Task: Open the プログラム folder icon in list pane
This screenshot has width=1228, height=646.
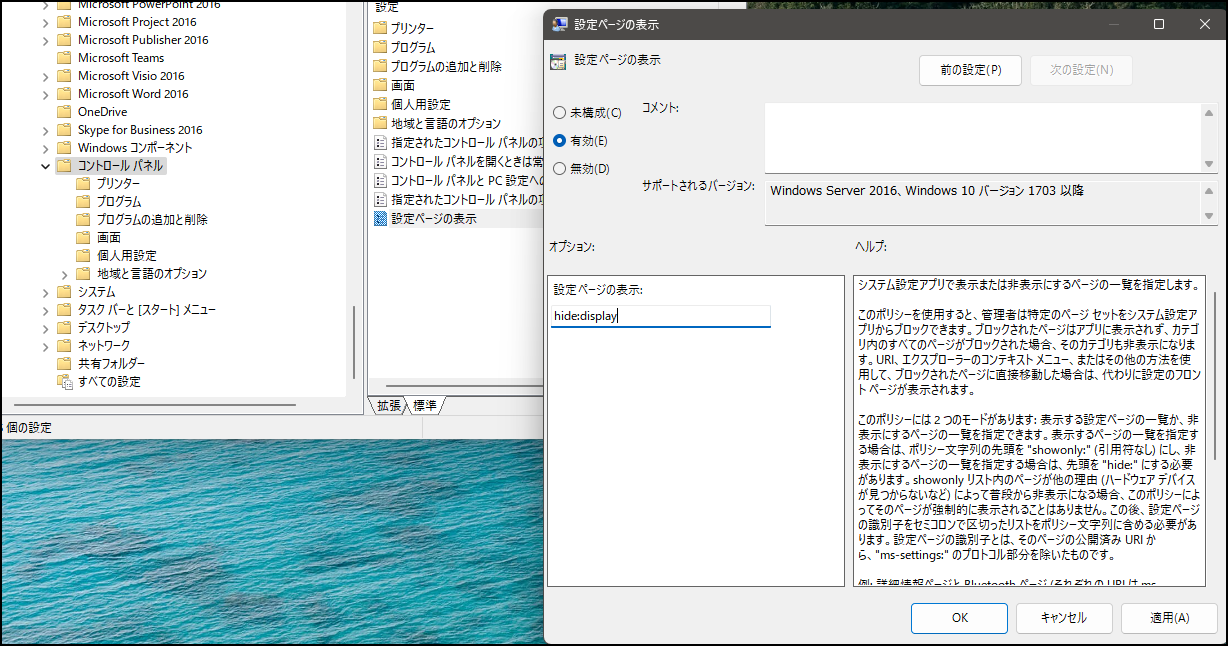Action: point(380,47)
